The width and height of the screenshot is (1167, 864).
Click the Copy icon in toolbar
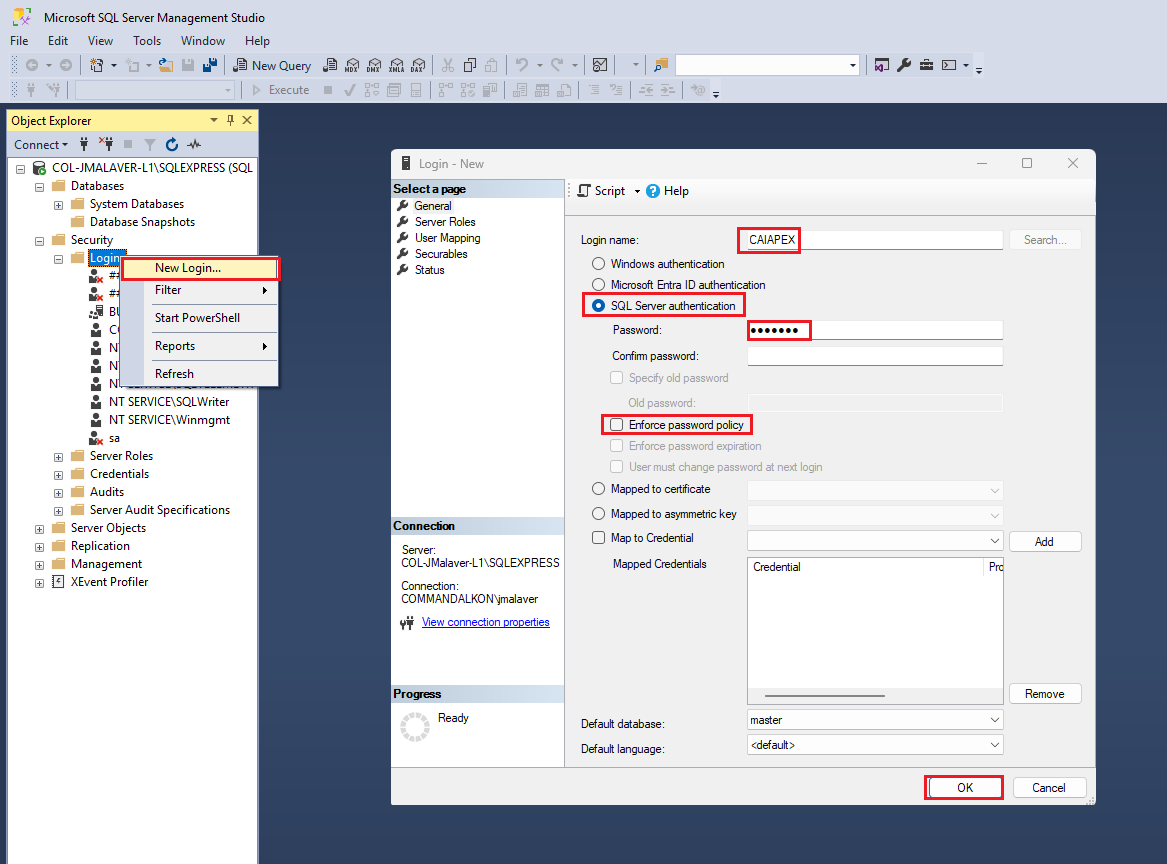point(470,65)
